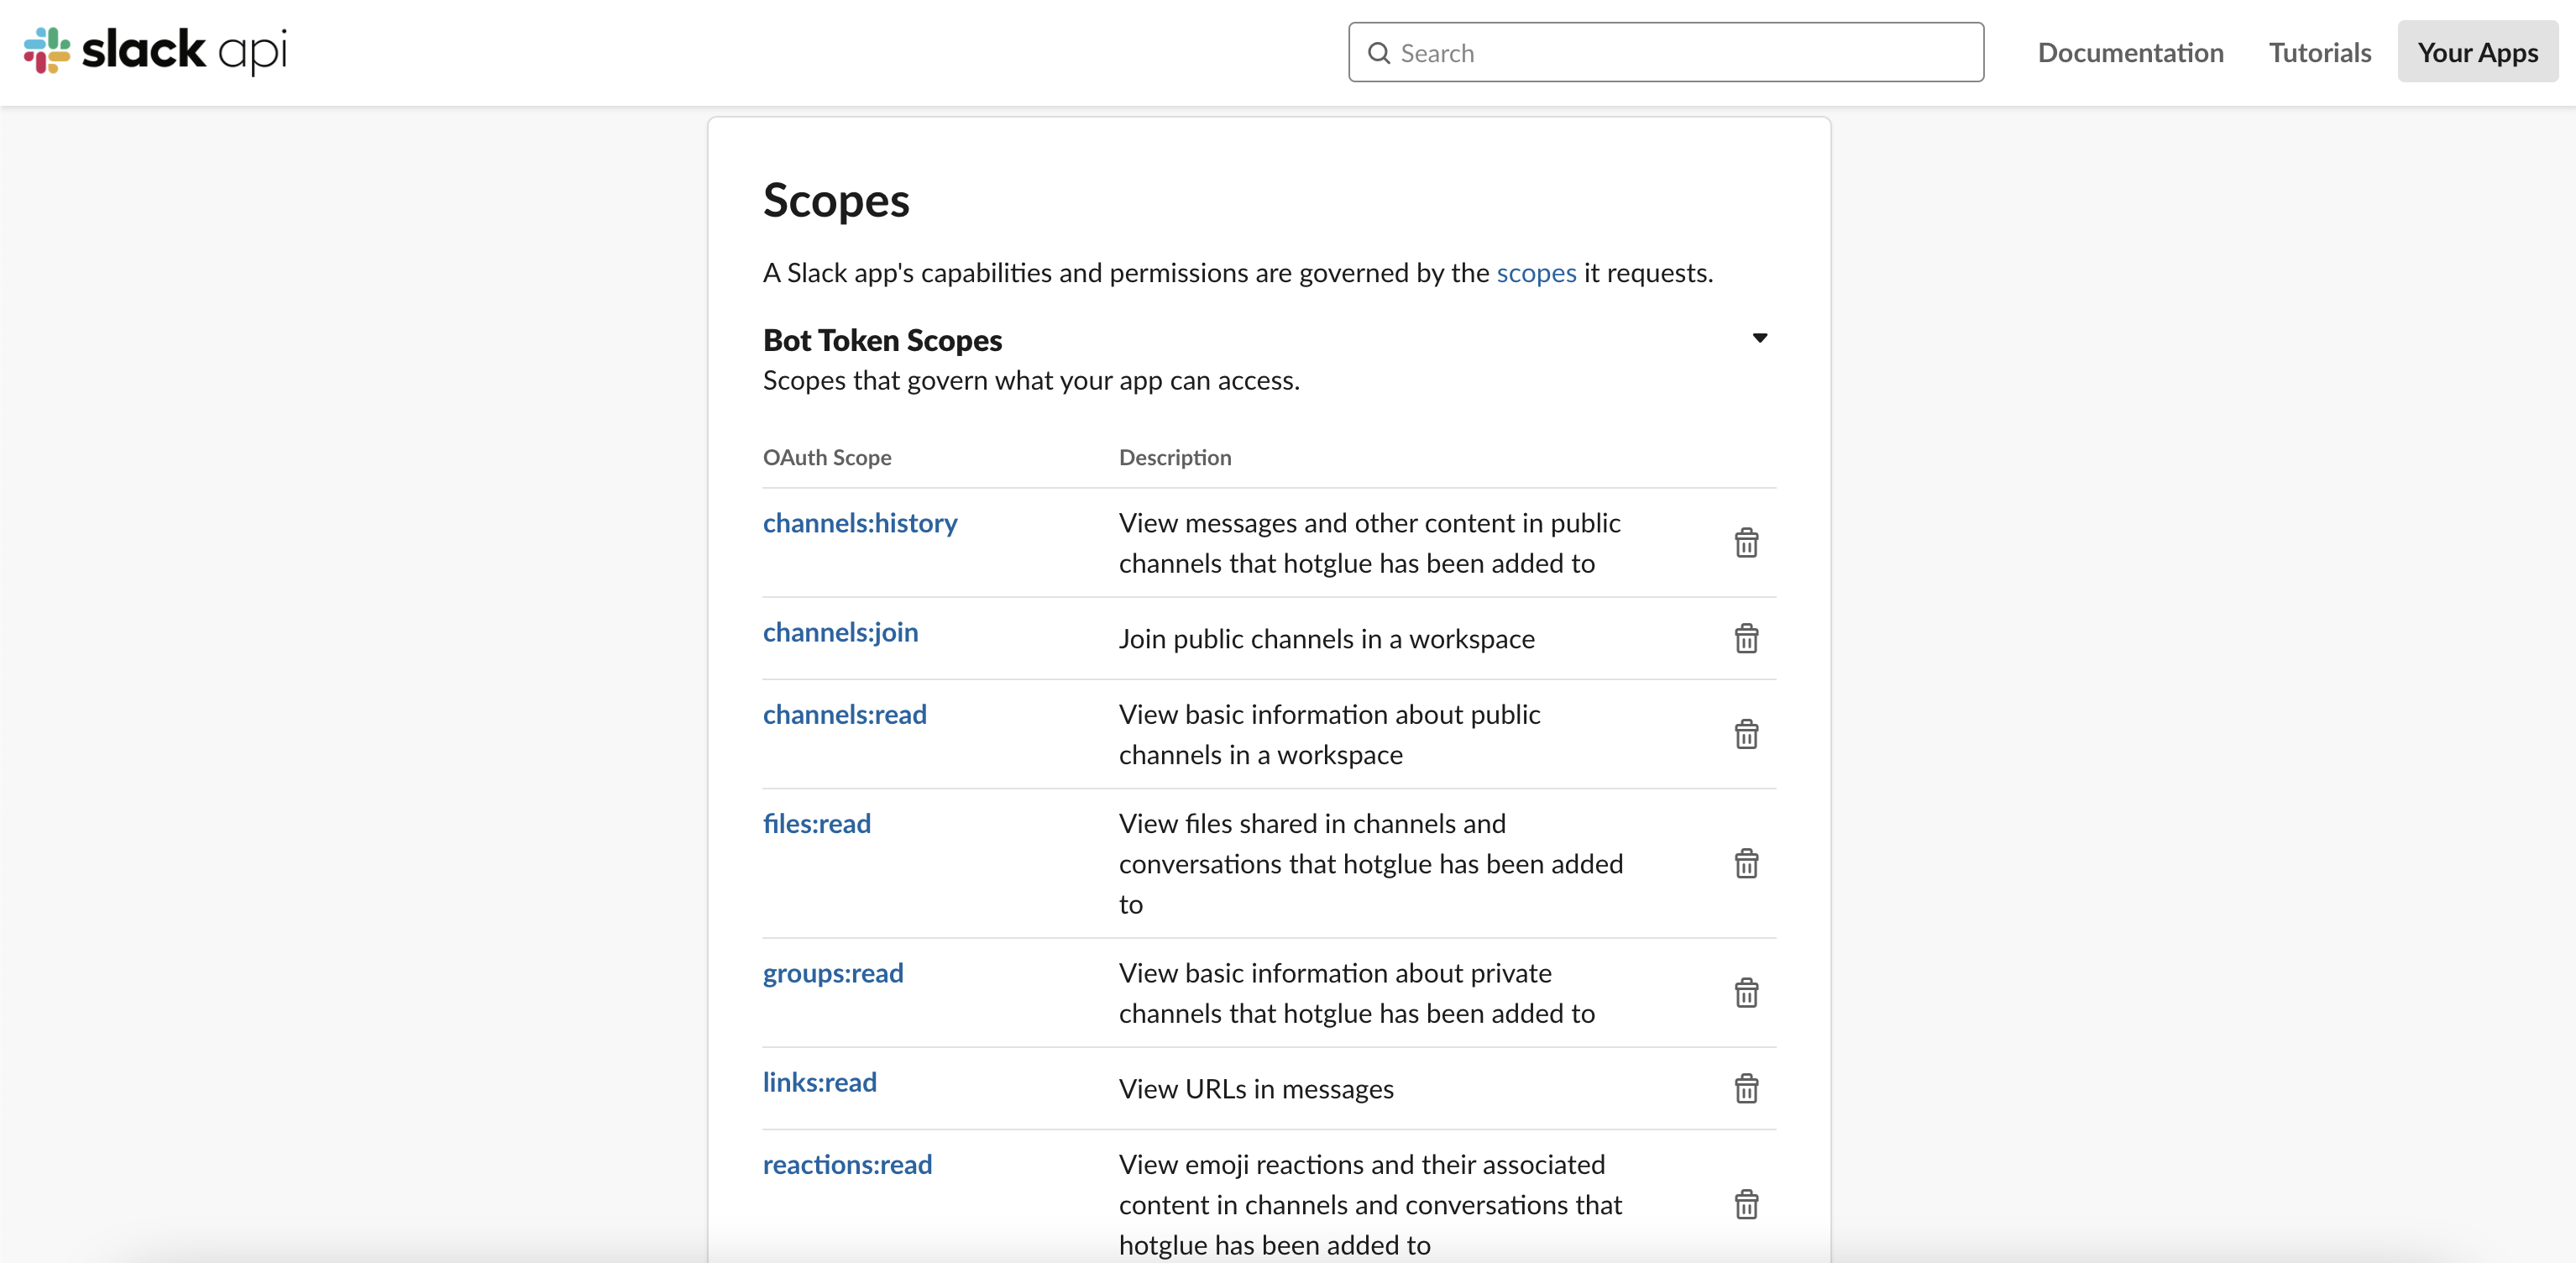The image size is (2576, 1263).
Task: Focus the Search input field
Action: click(x=1680, y=53)
